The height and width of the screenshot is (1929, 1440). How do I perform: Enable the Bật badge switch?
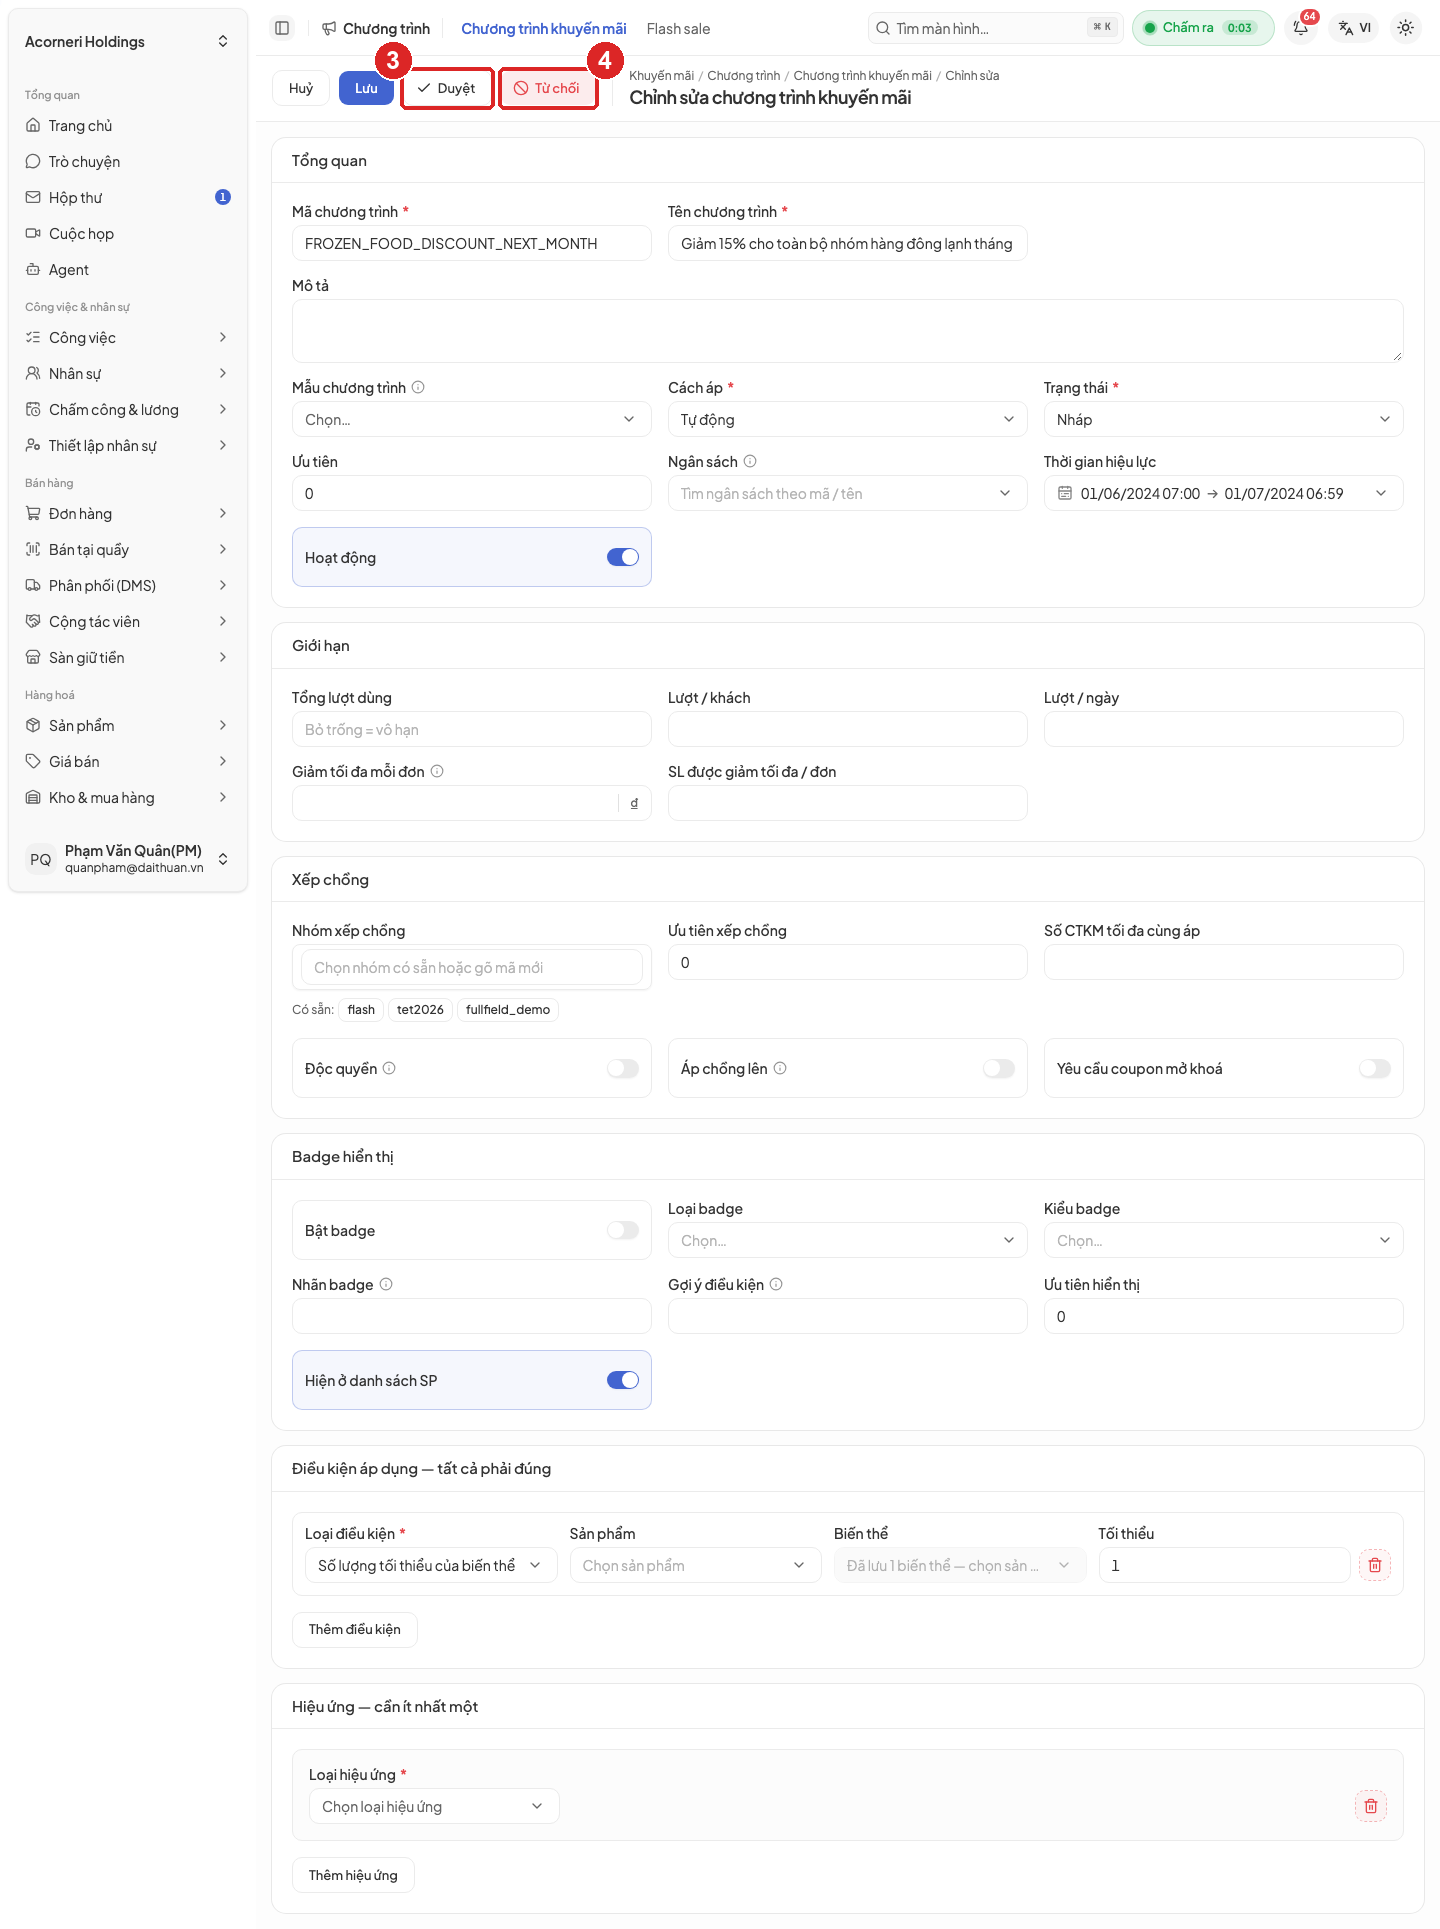pyautogui.click(x=623, y=1230)
